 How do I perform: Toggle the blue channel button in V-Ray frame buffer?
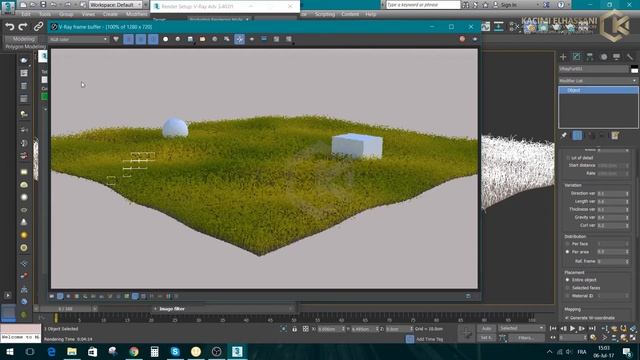tap(153, 39)
